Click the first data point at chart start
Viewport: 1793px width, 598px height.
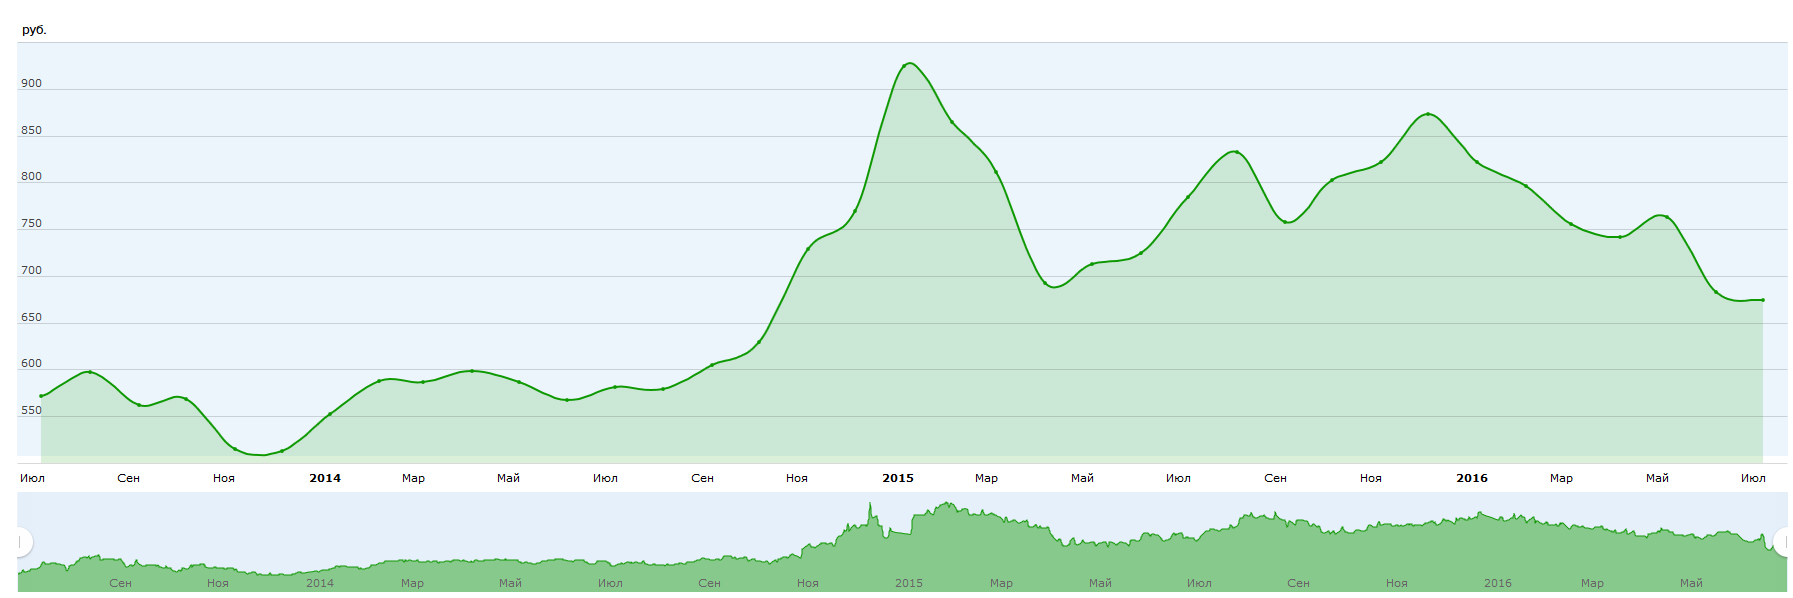[41, 396]
